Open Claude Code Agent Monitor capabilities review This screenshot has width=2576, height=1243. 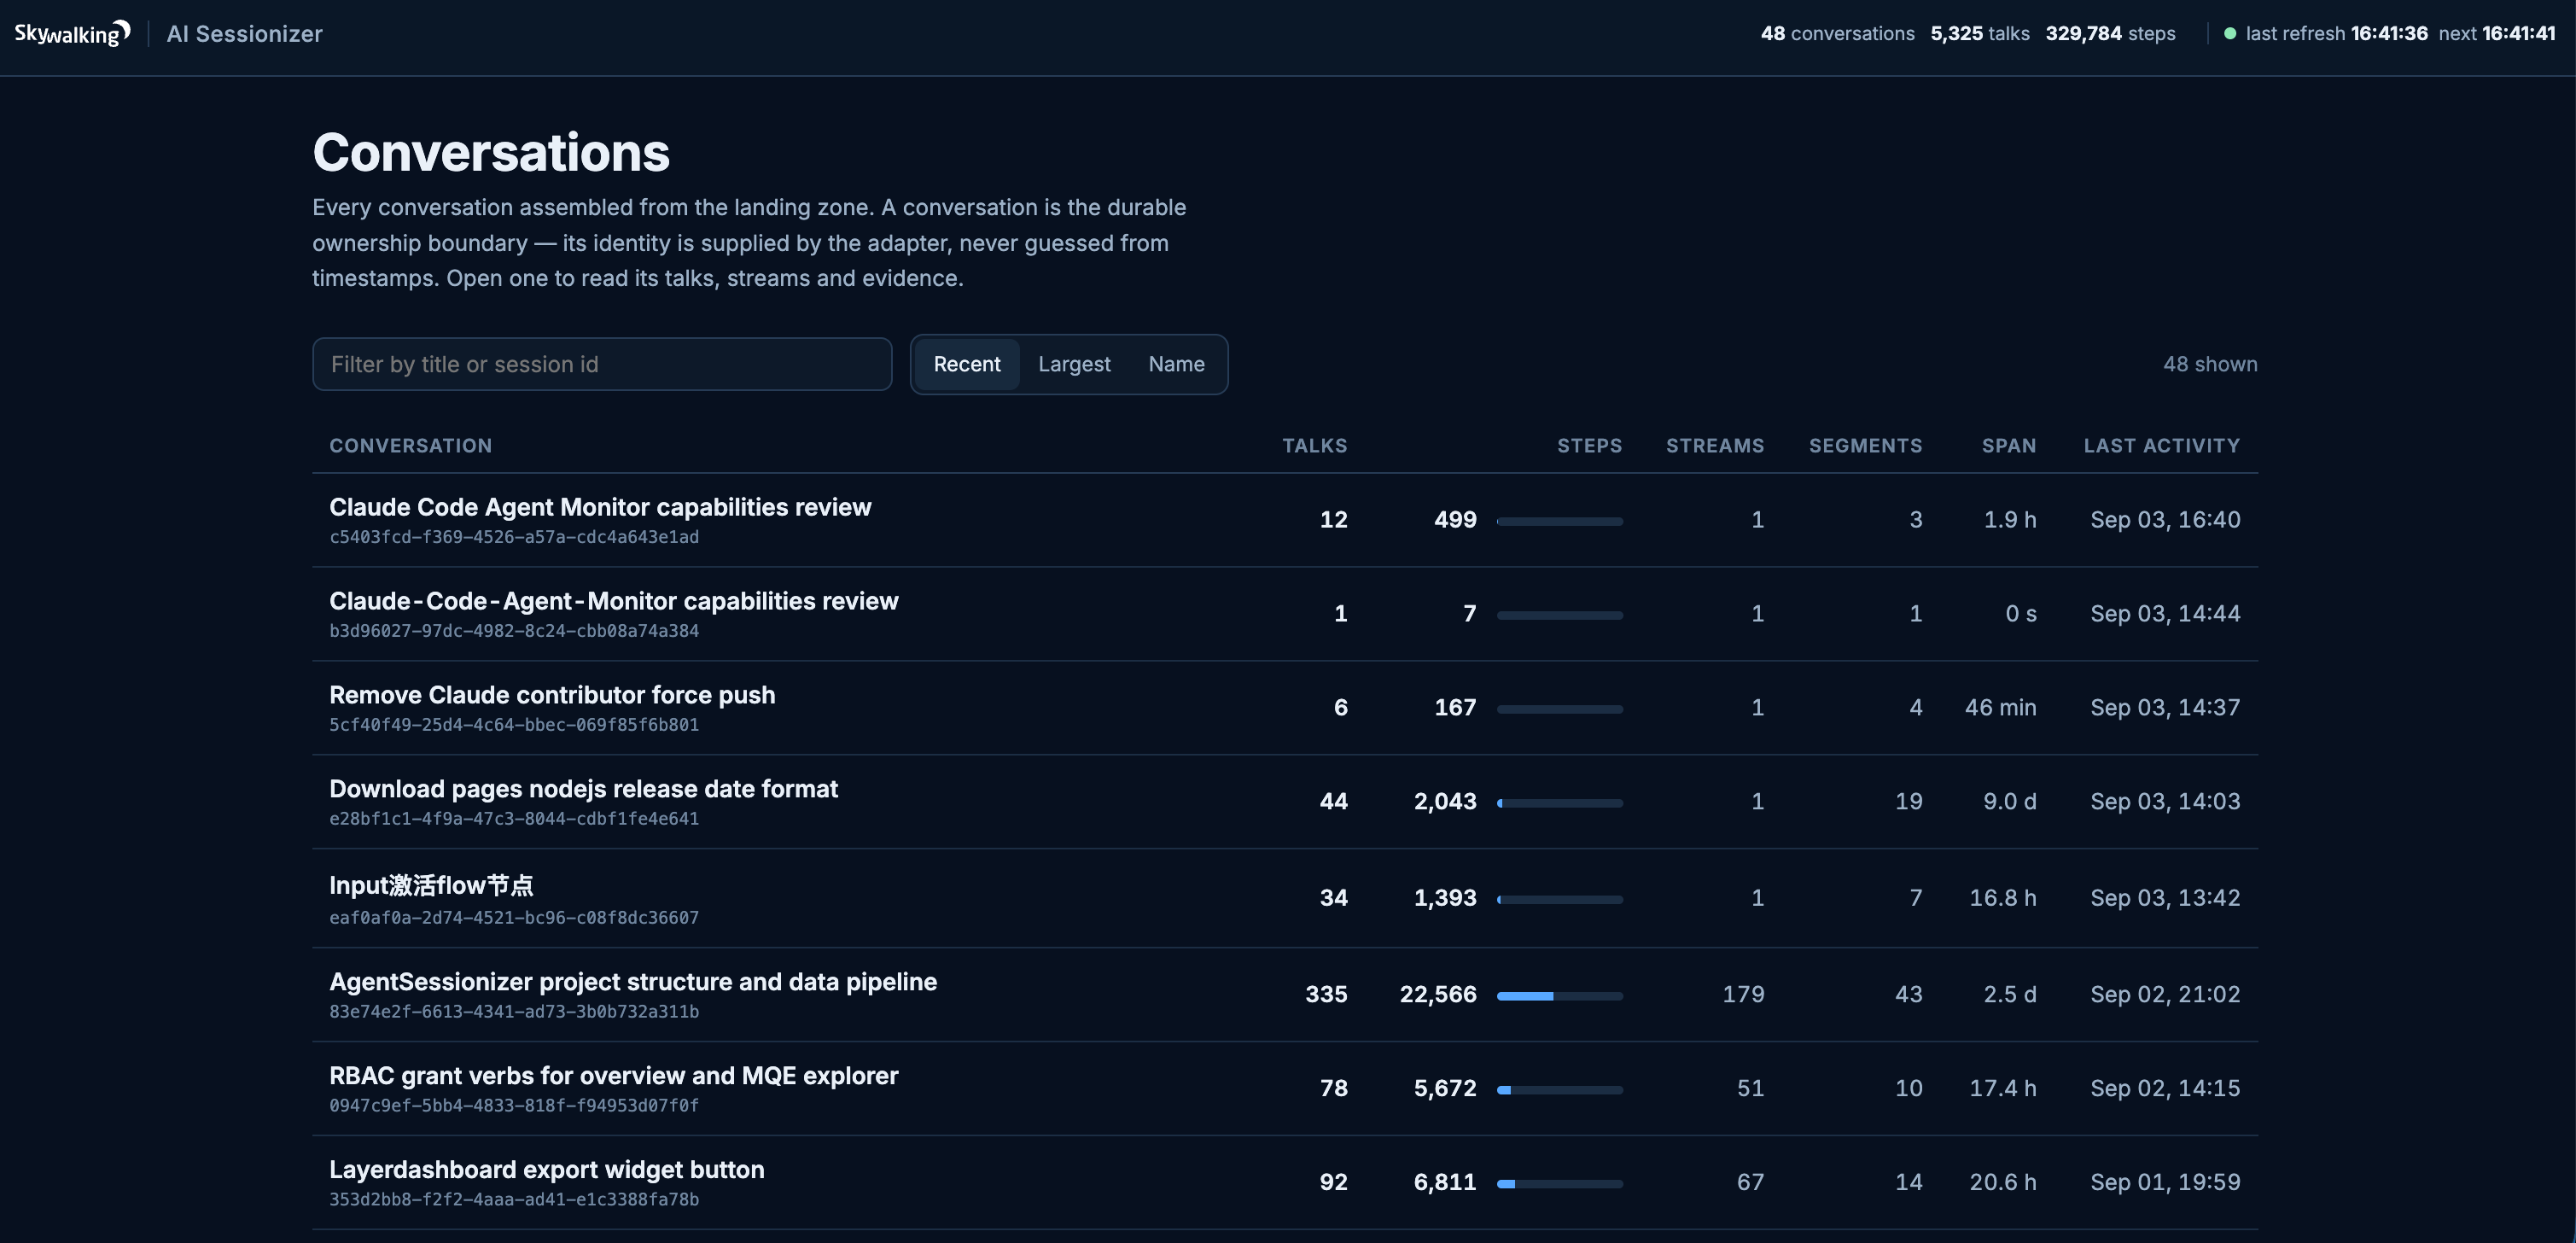600,507
